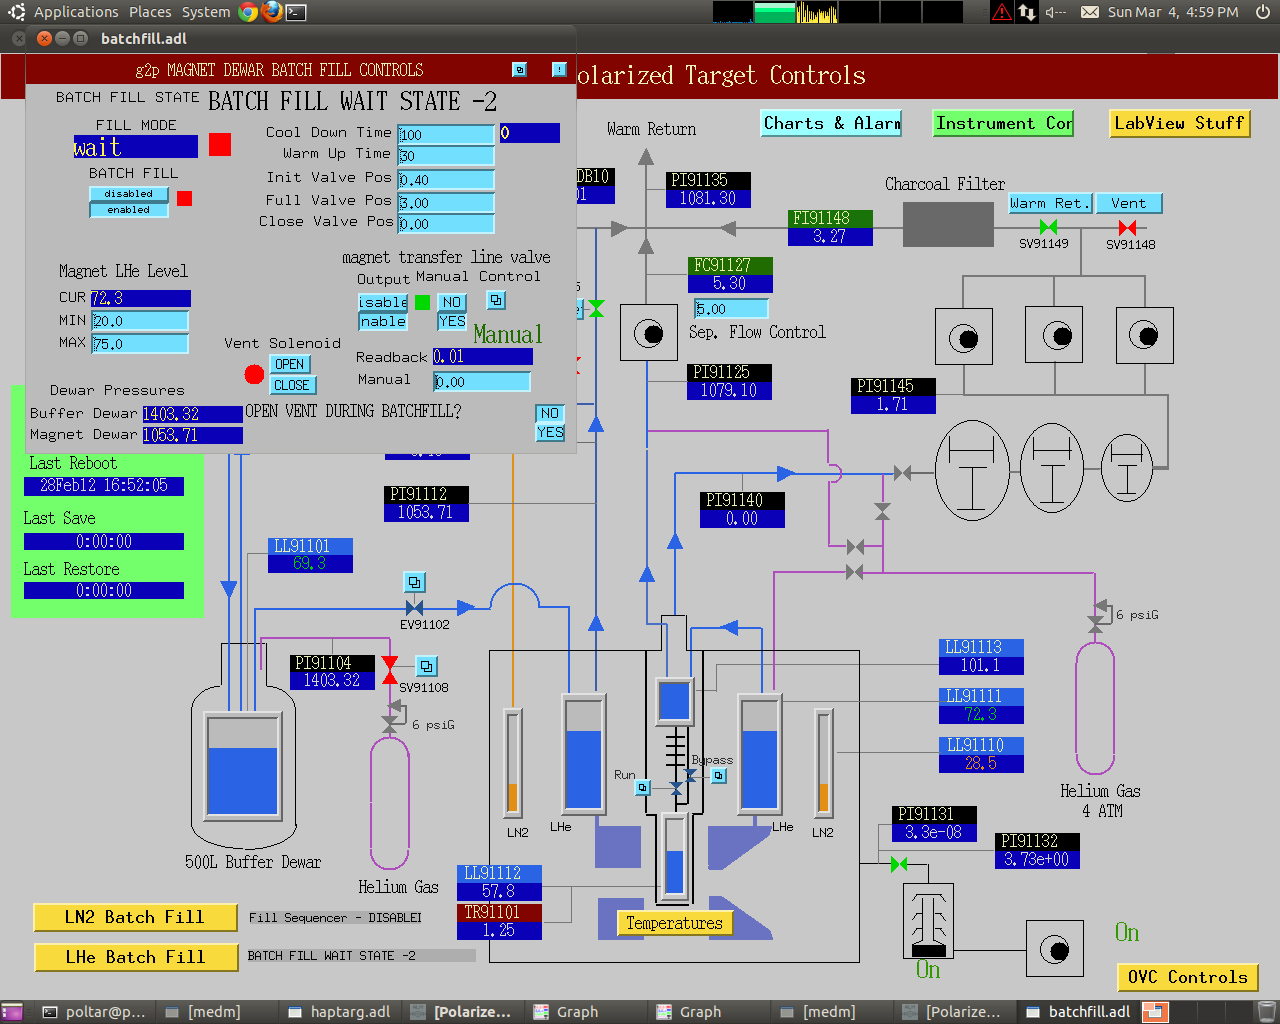1280x1024 pixels.
Task: Open the Places menu
Action: click(150, 12)
